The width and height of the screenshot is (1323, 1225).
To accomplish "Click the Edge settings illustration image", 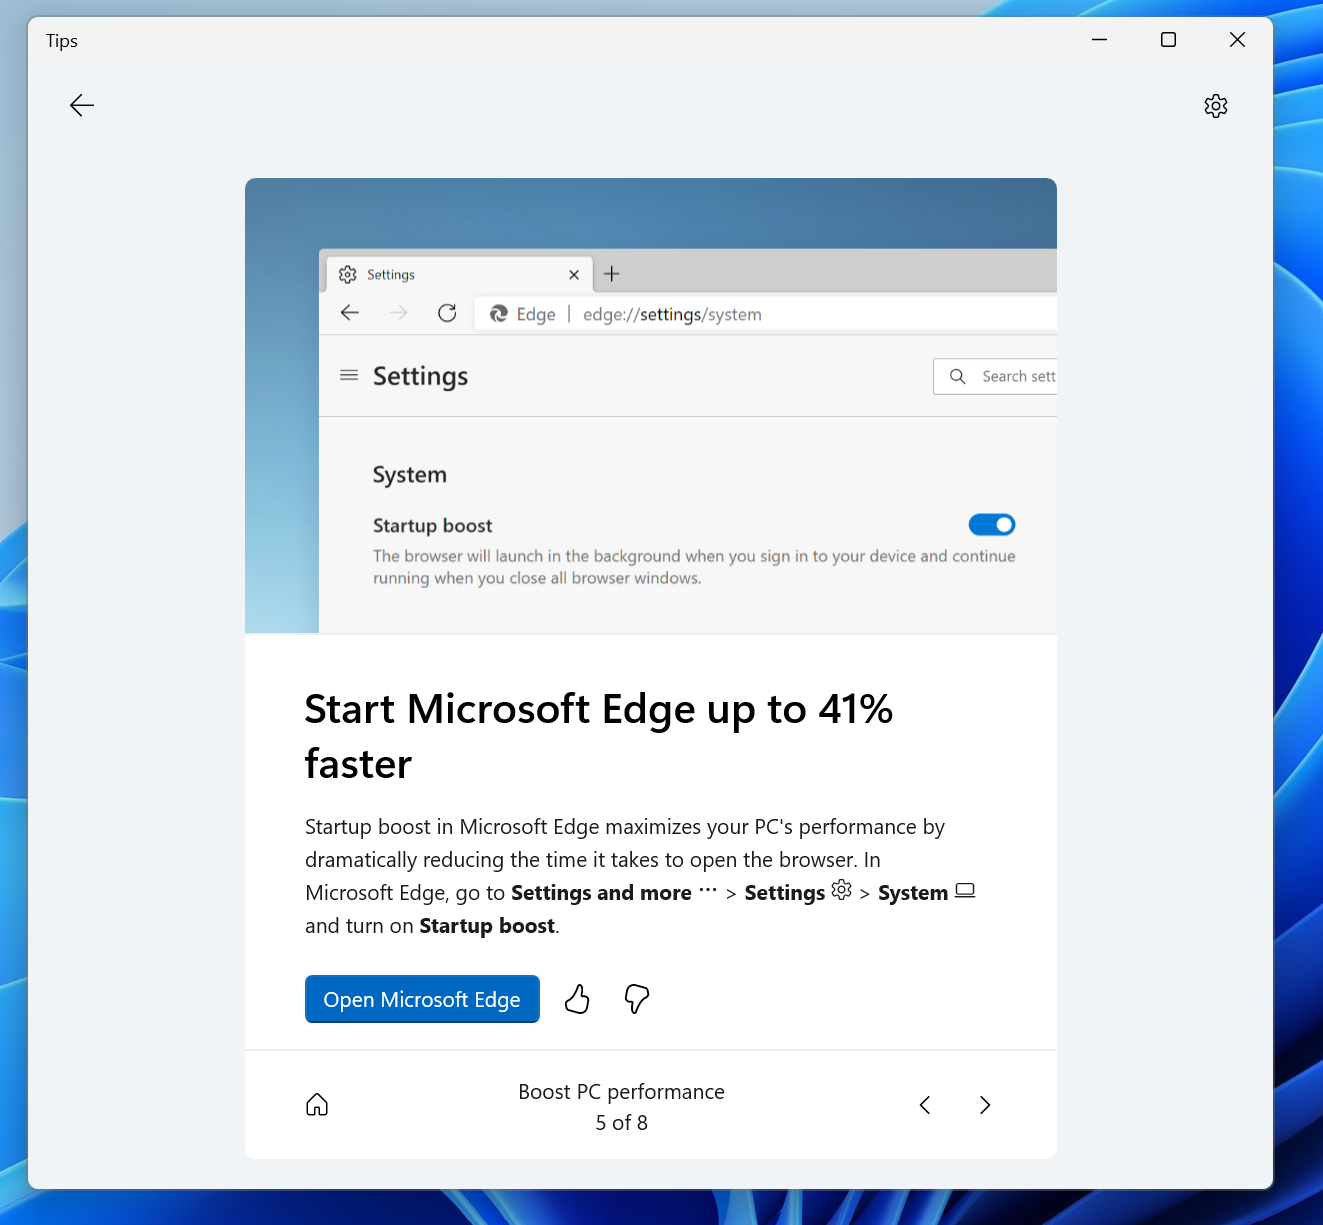I will [651, 406].
